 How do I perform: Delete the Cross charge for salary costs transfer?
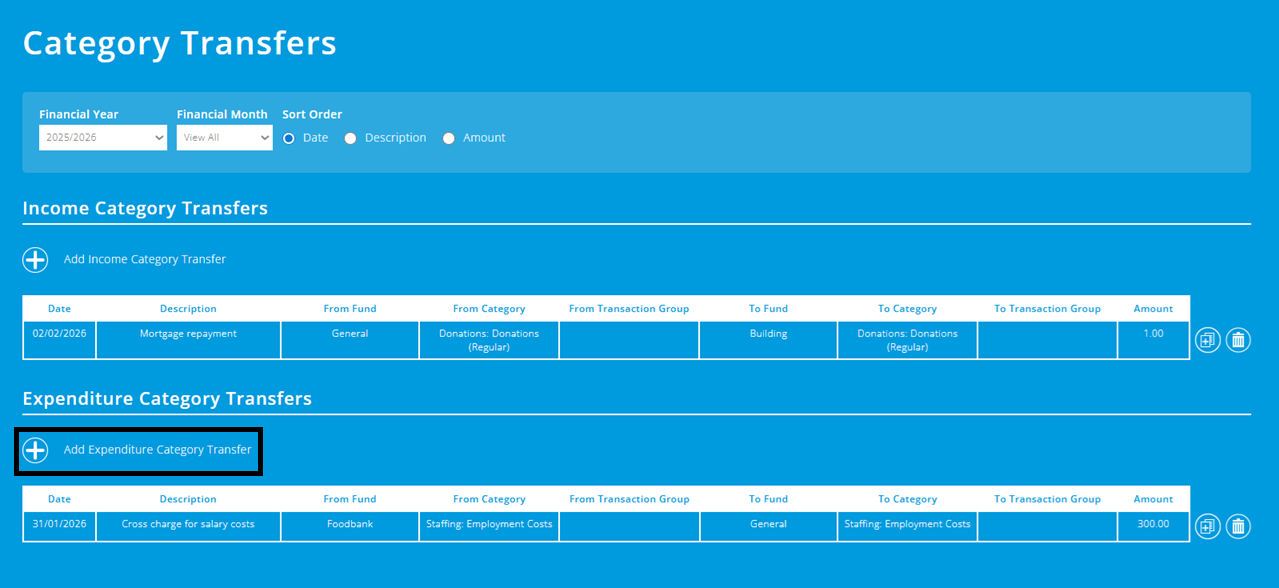tap(1238, 526)
